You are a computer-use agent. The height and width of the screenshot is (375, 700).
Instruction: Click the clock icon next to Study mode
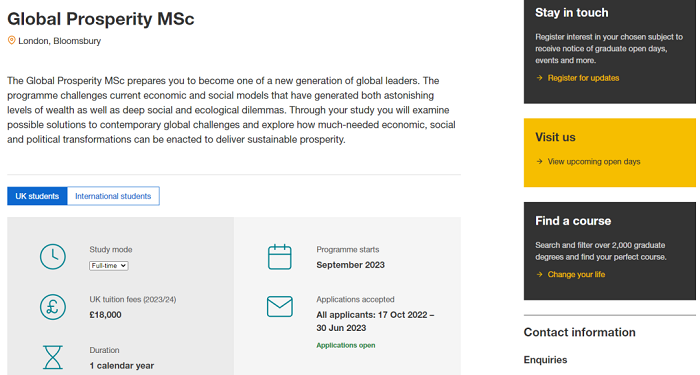click(53, 257)
